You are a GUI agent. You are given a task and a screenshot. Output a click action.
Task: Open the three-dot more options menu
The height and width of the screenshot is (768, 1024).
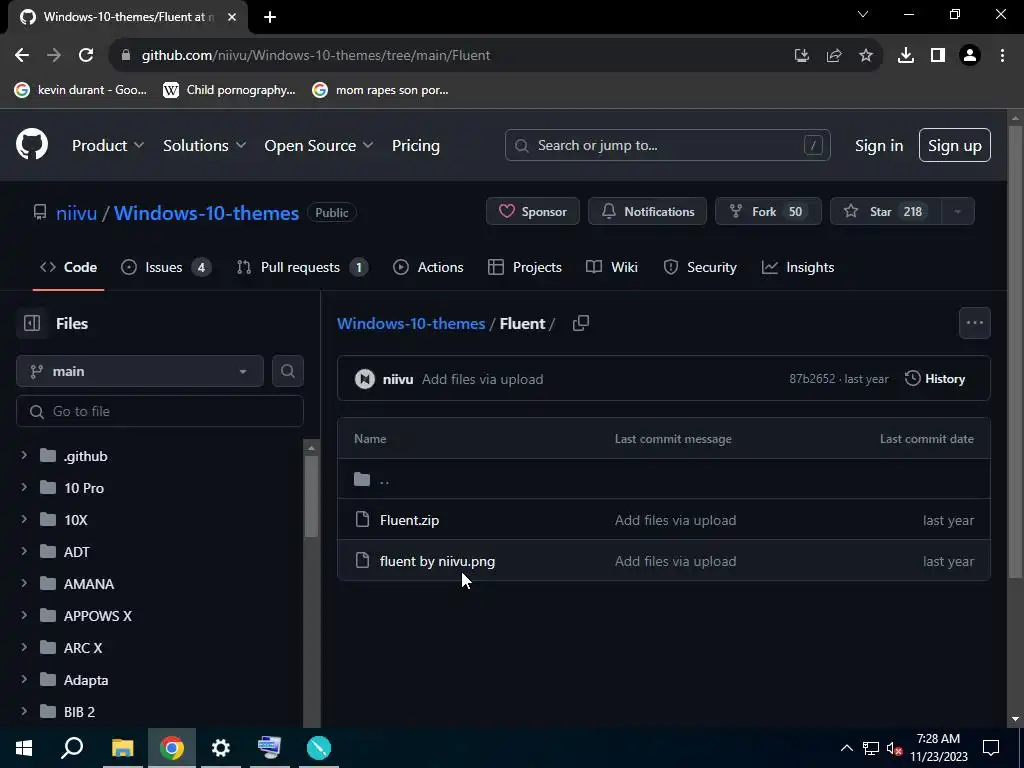[974, 323]
